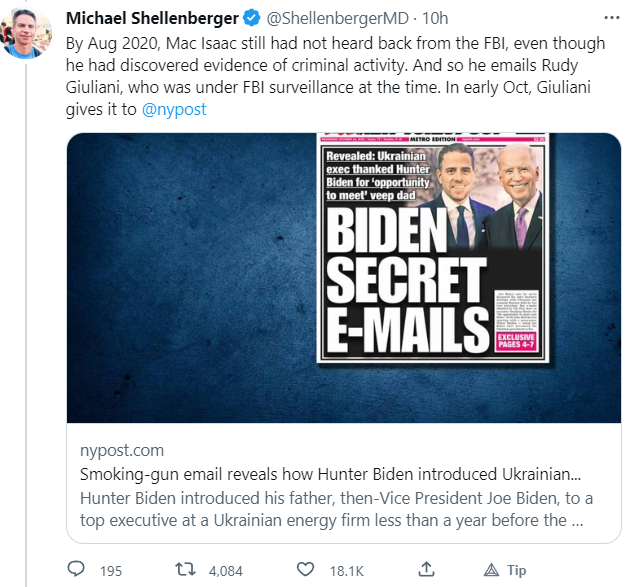Click the retweet arrows icon

(x=186, y=569)
